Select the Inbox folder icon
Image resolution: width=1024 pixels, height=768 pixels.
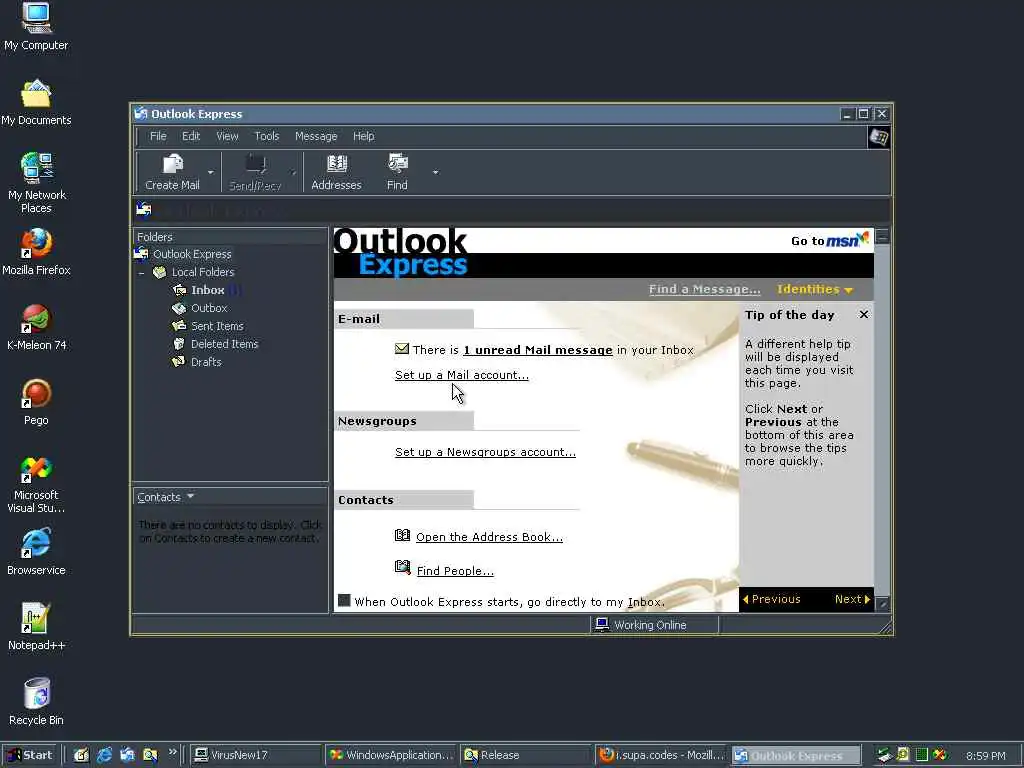point(180,290)
